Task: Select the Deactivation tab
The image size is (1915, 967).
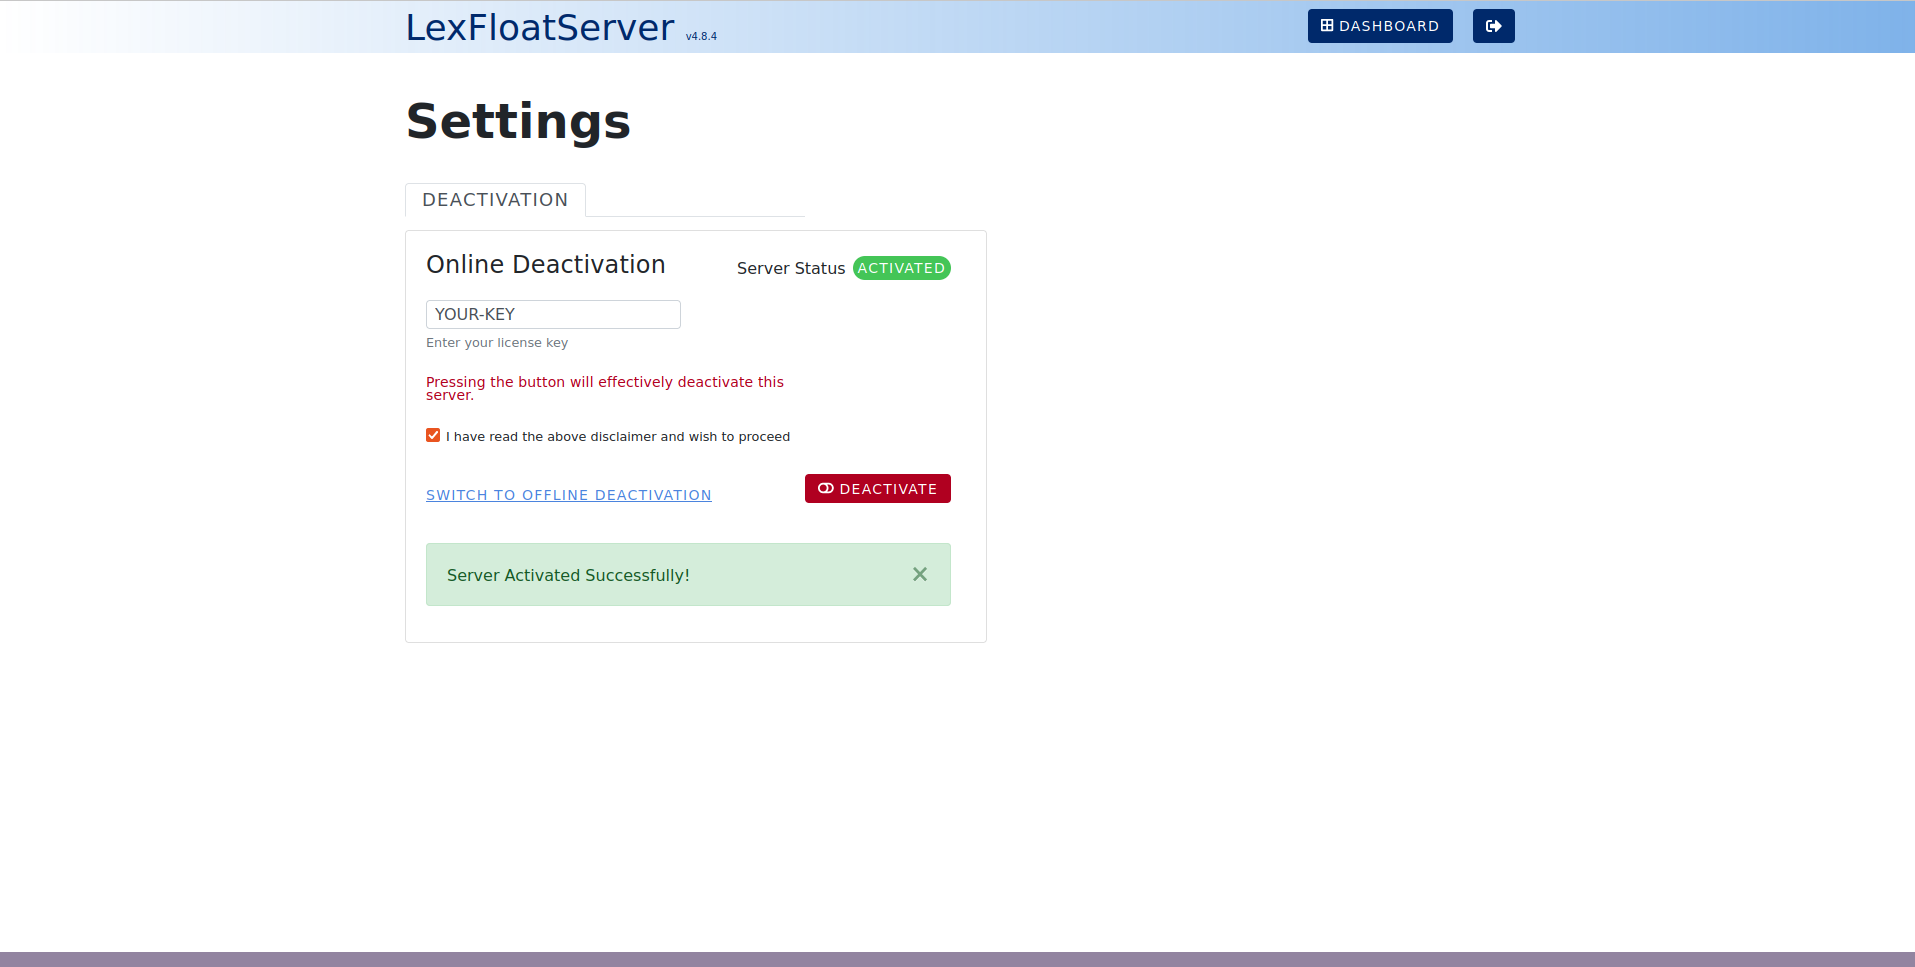Action: 495,200
